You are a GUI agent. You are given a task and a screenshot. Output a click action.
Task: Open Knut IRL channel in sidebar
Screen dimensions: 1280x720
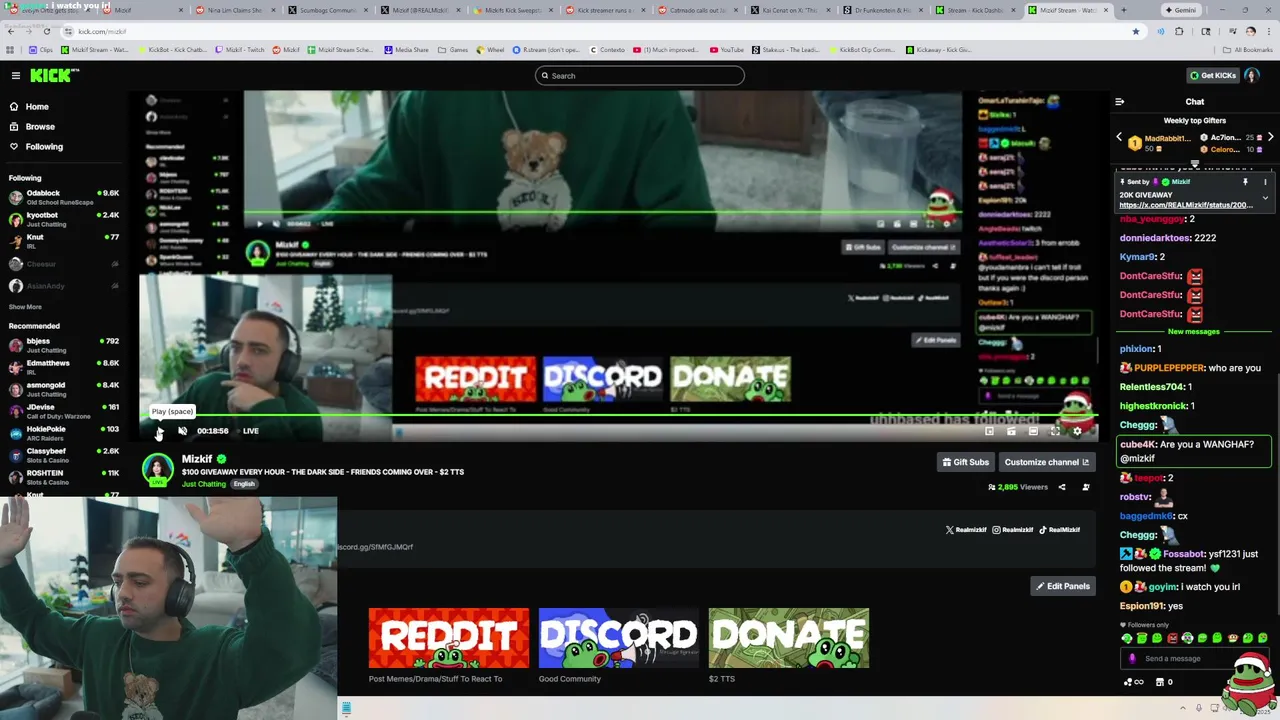(x=64, y=241)
